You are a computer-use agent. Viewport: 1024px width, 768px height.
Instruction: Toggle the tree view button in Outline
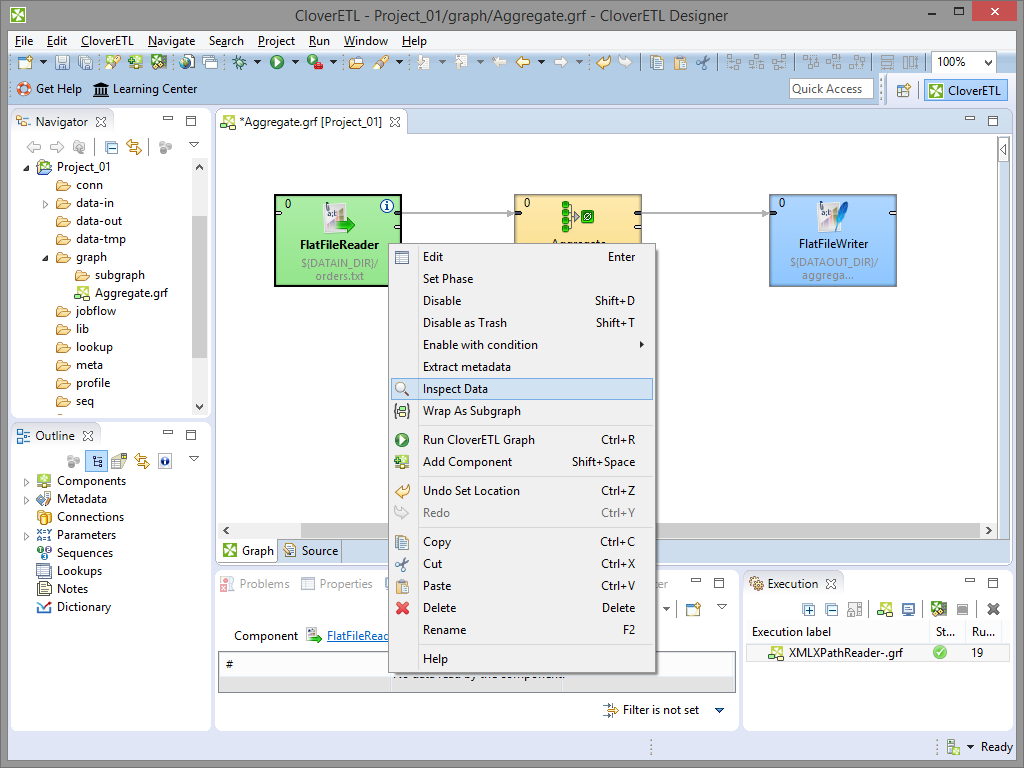click(x=97, y=461)
